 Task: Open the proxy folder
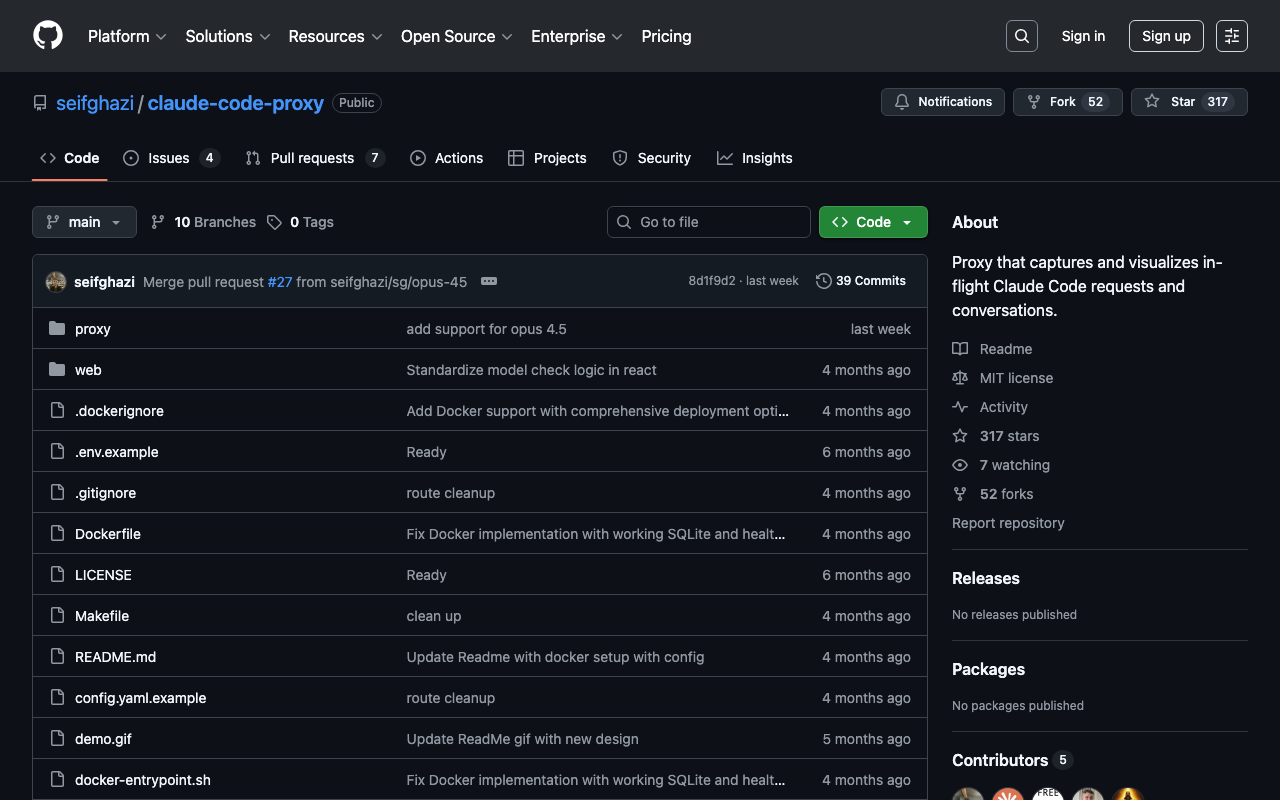(92, 329)
